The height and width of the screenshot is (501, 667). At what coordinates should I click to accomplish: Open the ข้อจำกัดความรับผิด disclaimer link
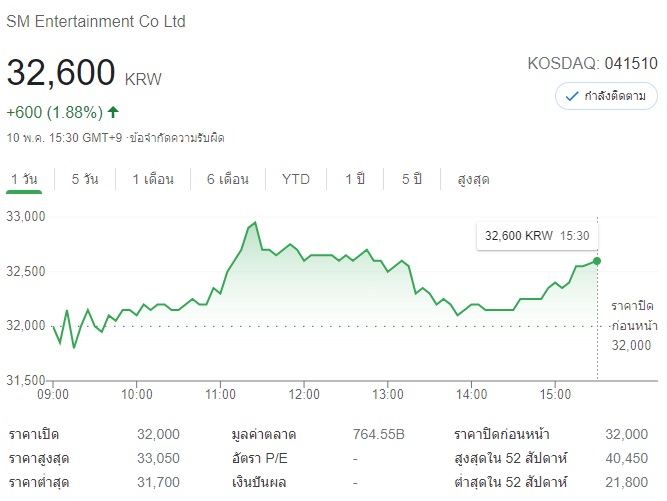[177, 138]
